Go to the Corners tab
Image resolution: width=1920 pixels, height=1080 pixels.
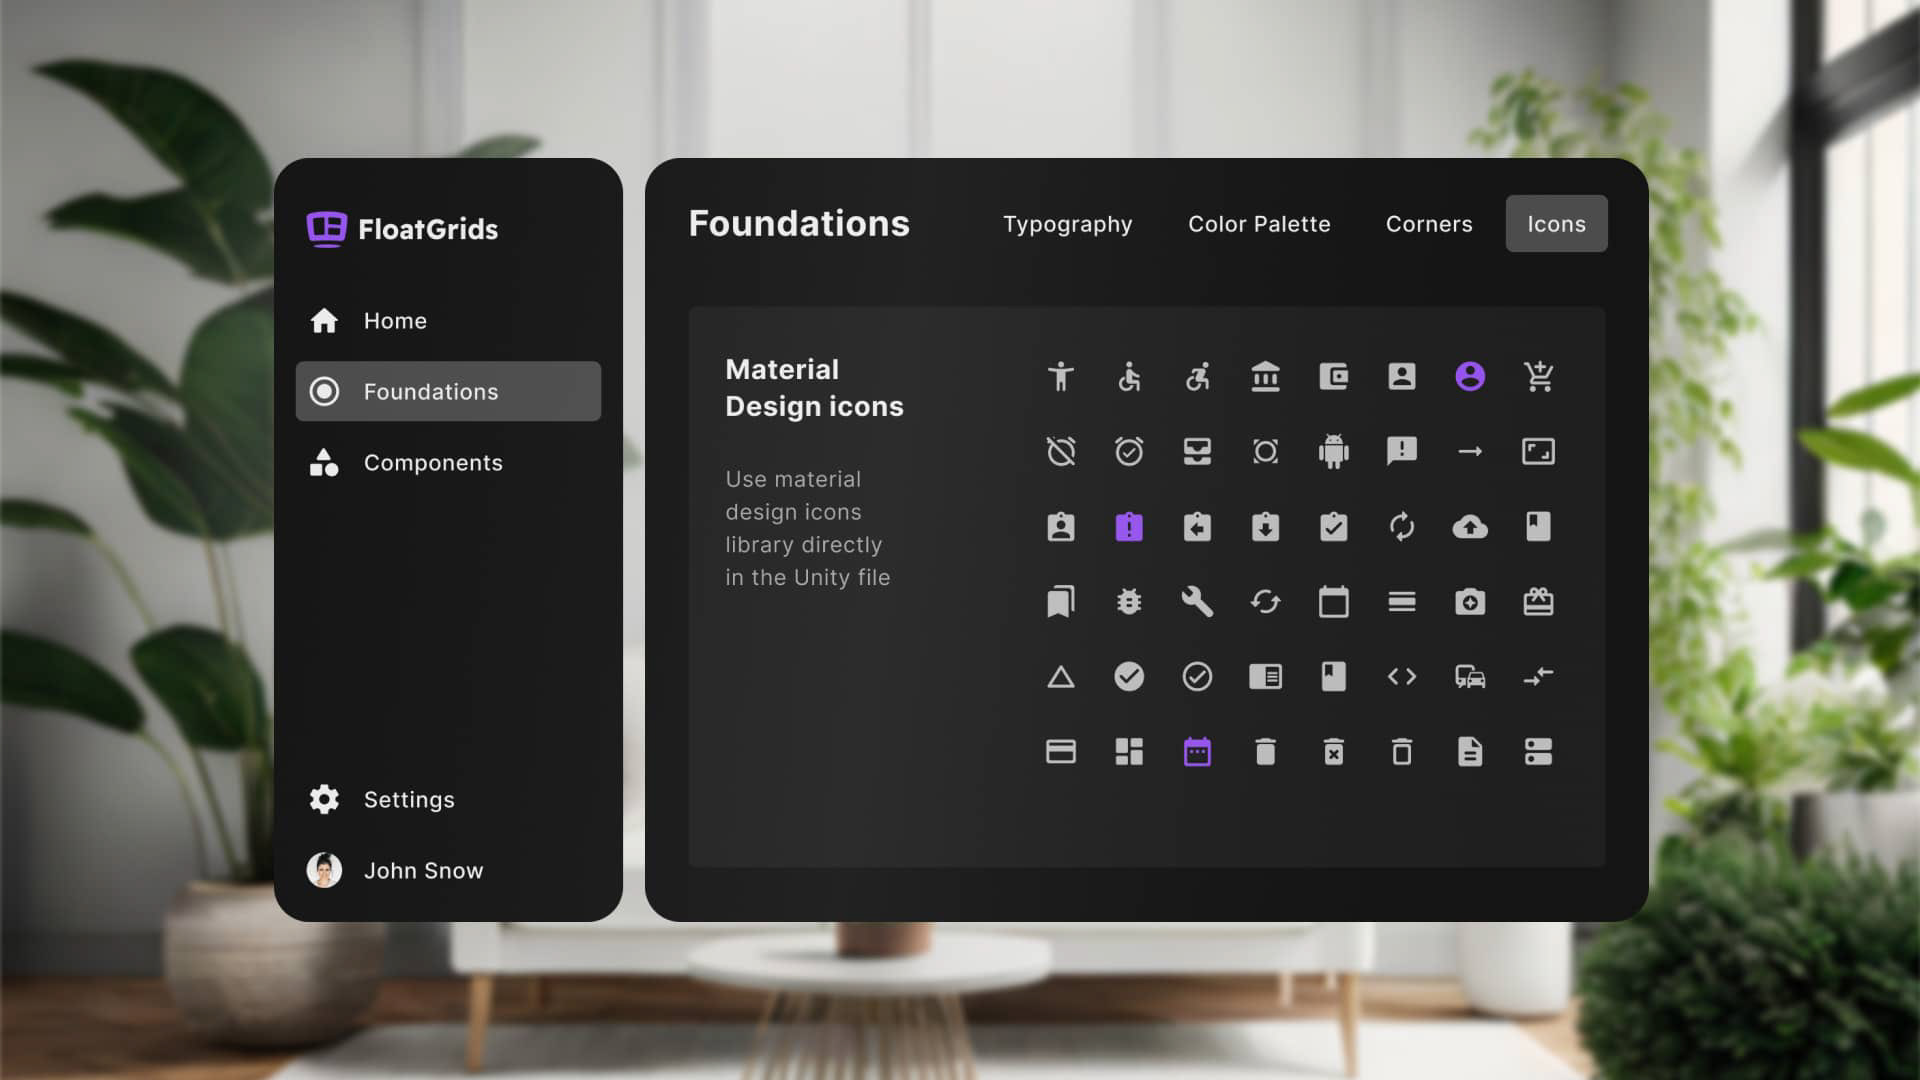tap(1429, 224)
